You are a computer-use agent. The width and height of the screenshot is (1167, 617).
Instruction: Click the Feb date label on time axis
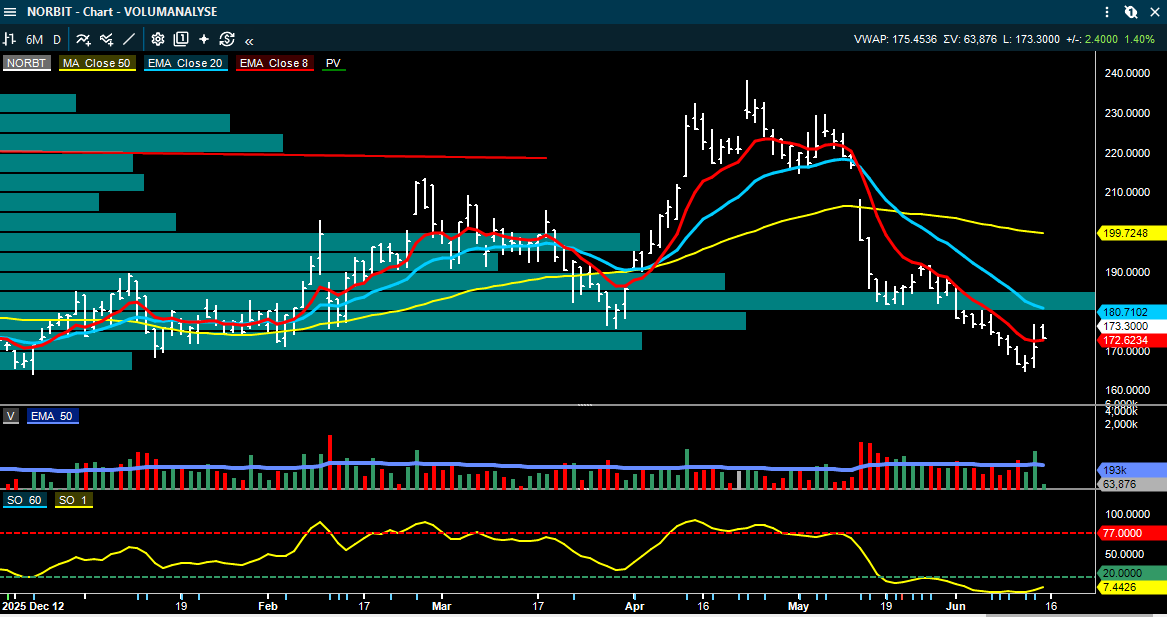click(x=268, y=606)
